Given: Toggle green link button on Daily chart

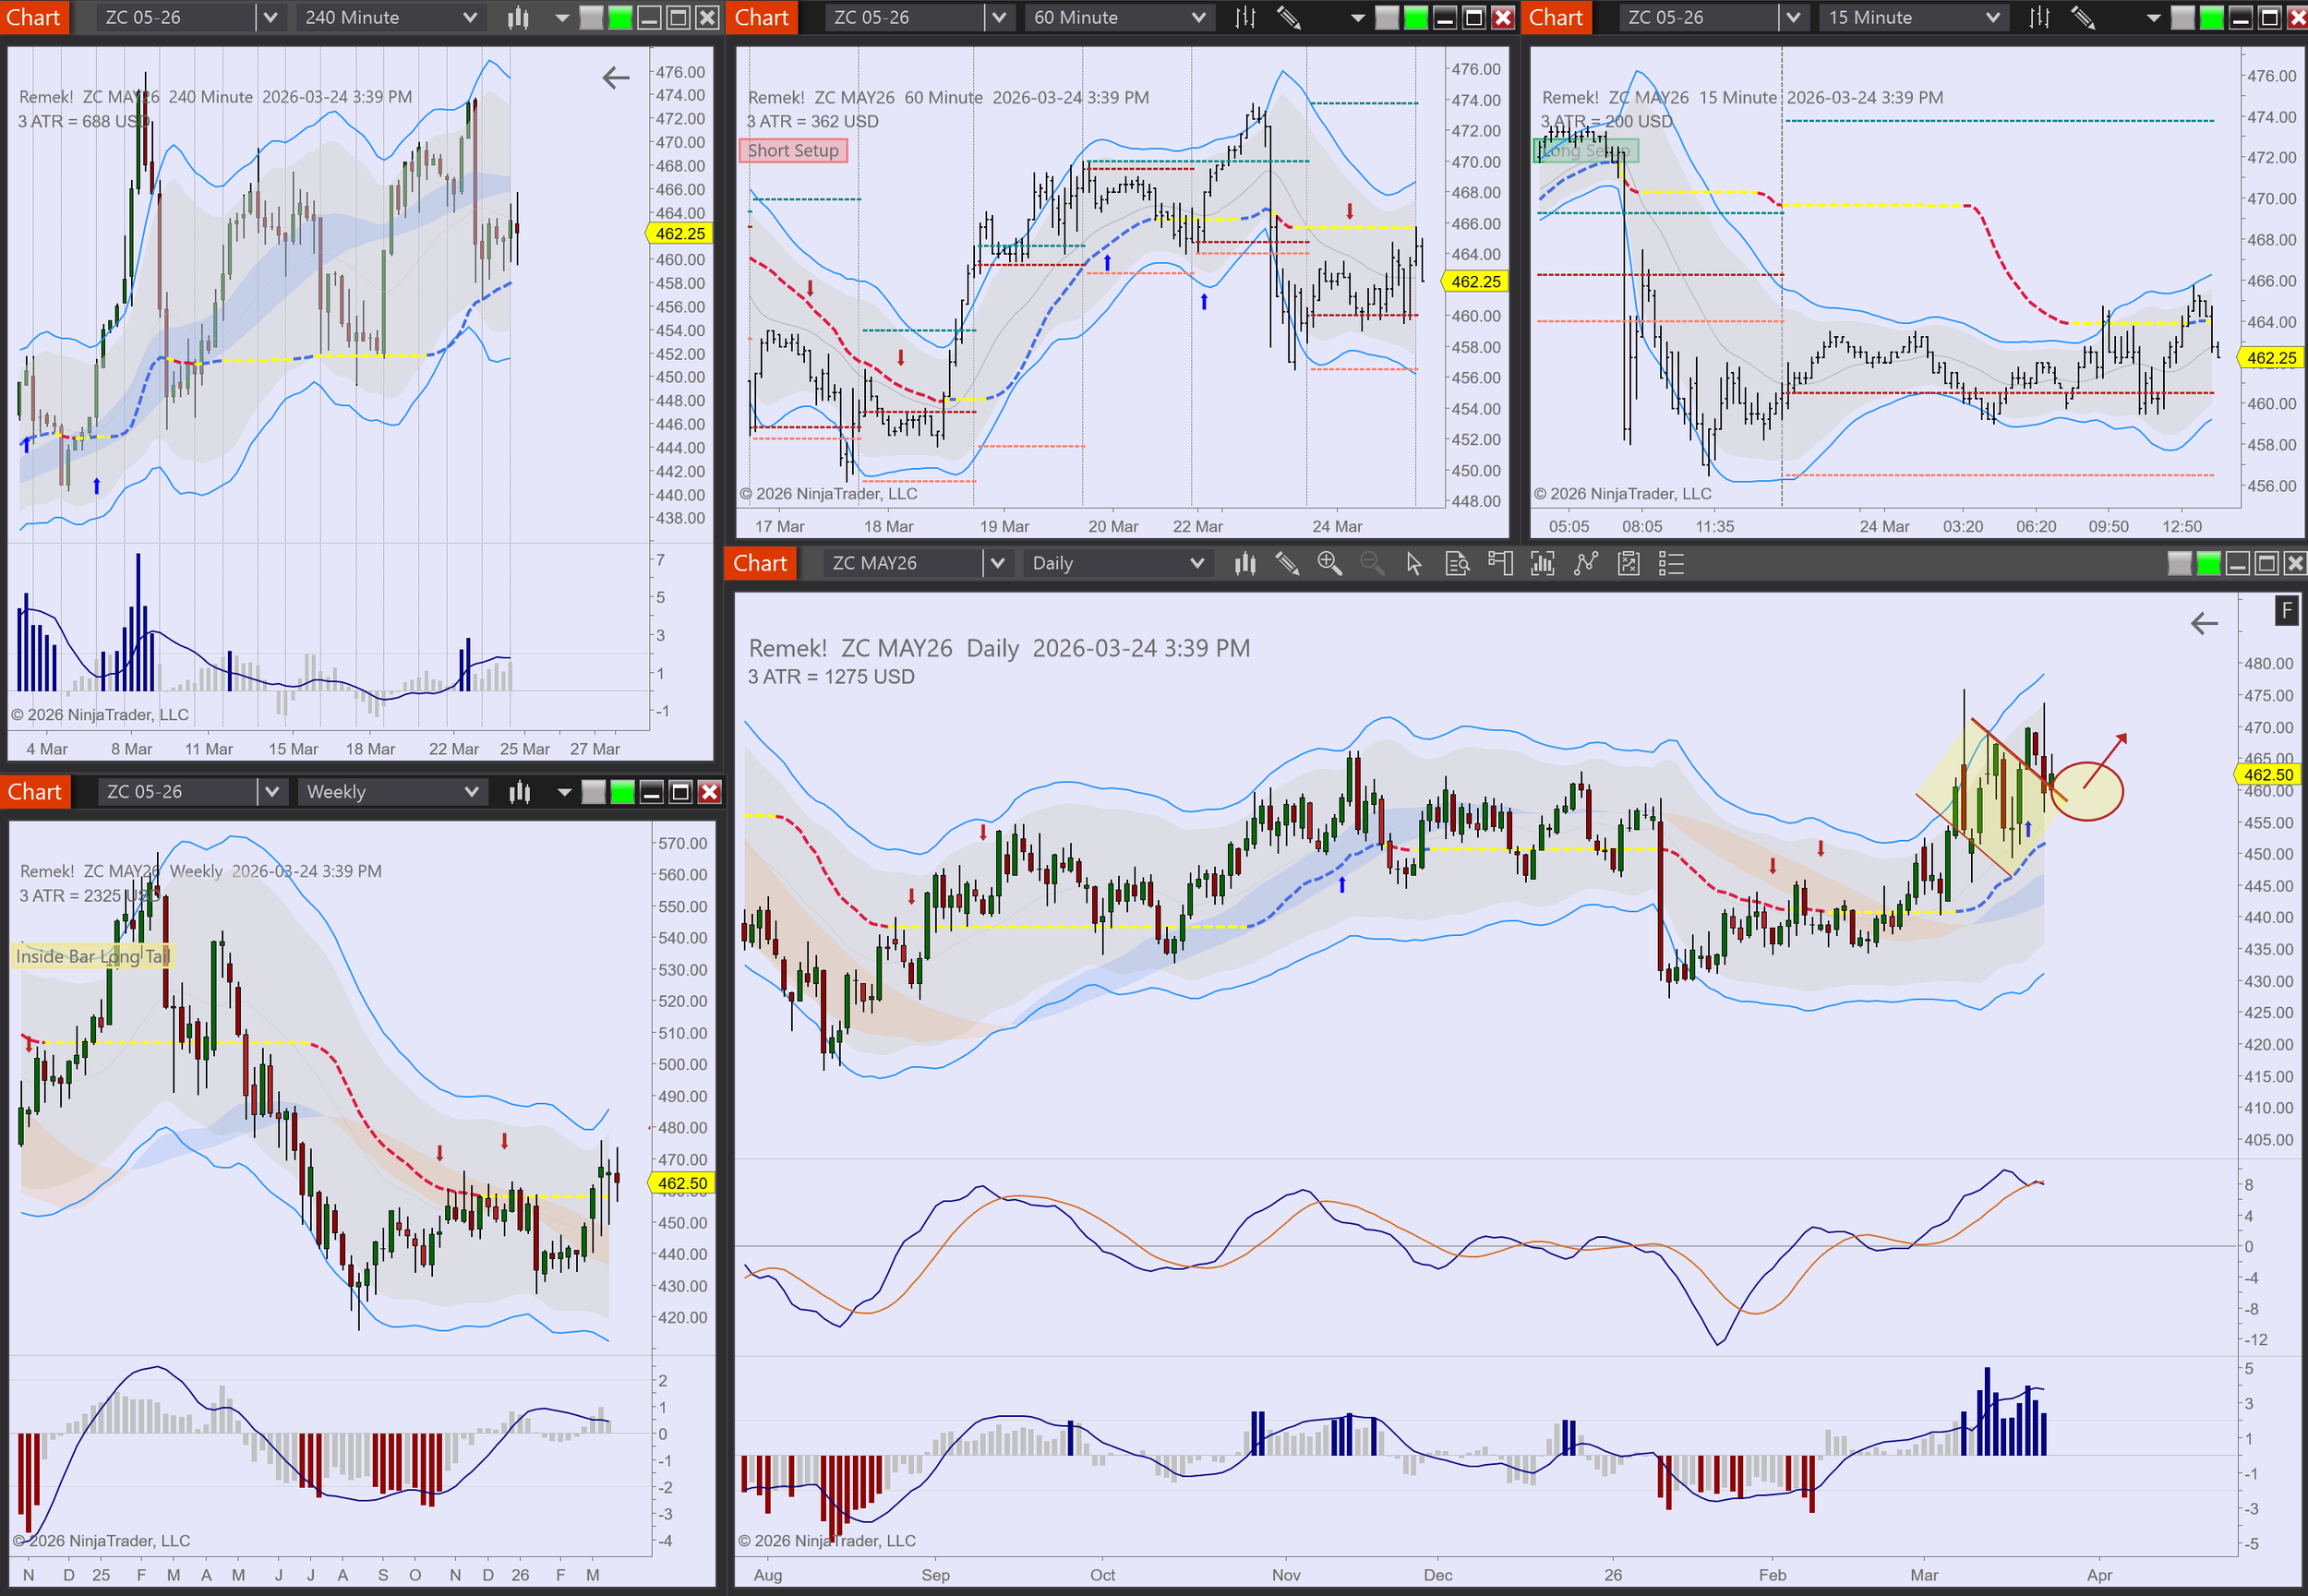Looking at the screenshot, I should point(2208,564).
